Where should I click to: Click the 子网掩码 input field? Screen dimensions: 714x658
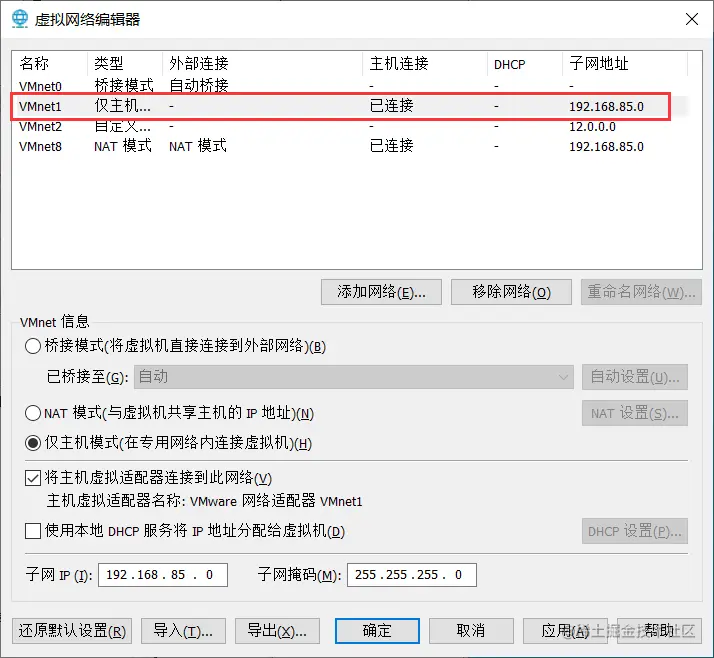click(x=412, y=575)
